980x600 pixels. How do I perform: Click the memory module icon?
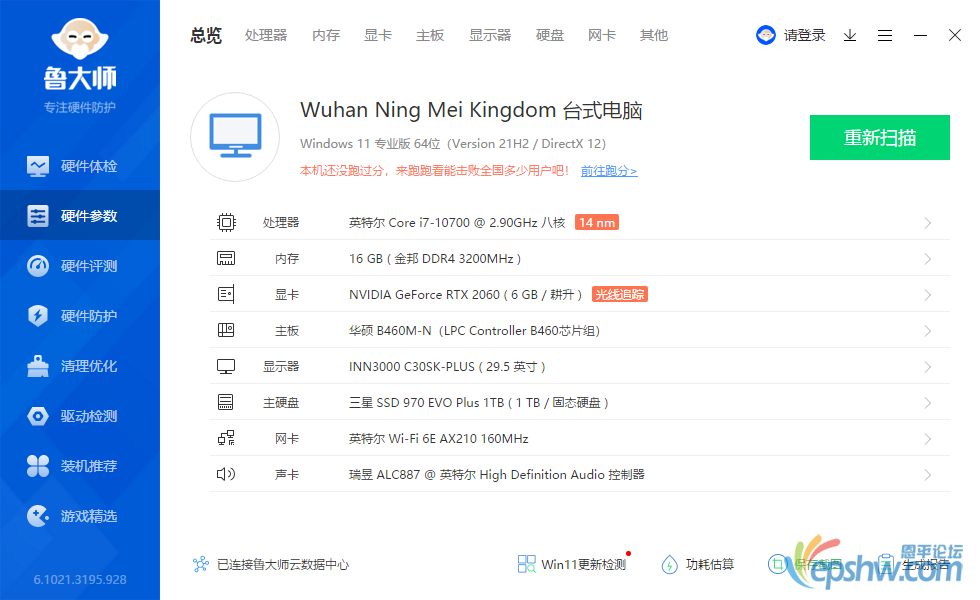(226, 258)
